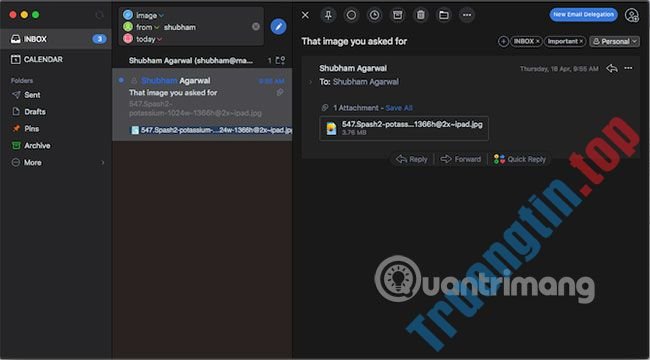Move email using the folder icon
The height and width of the screenshot is (360, 650).
[x=444, y=15]
